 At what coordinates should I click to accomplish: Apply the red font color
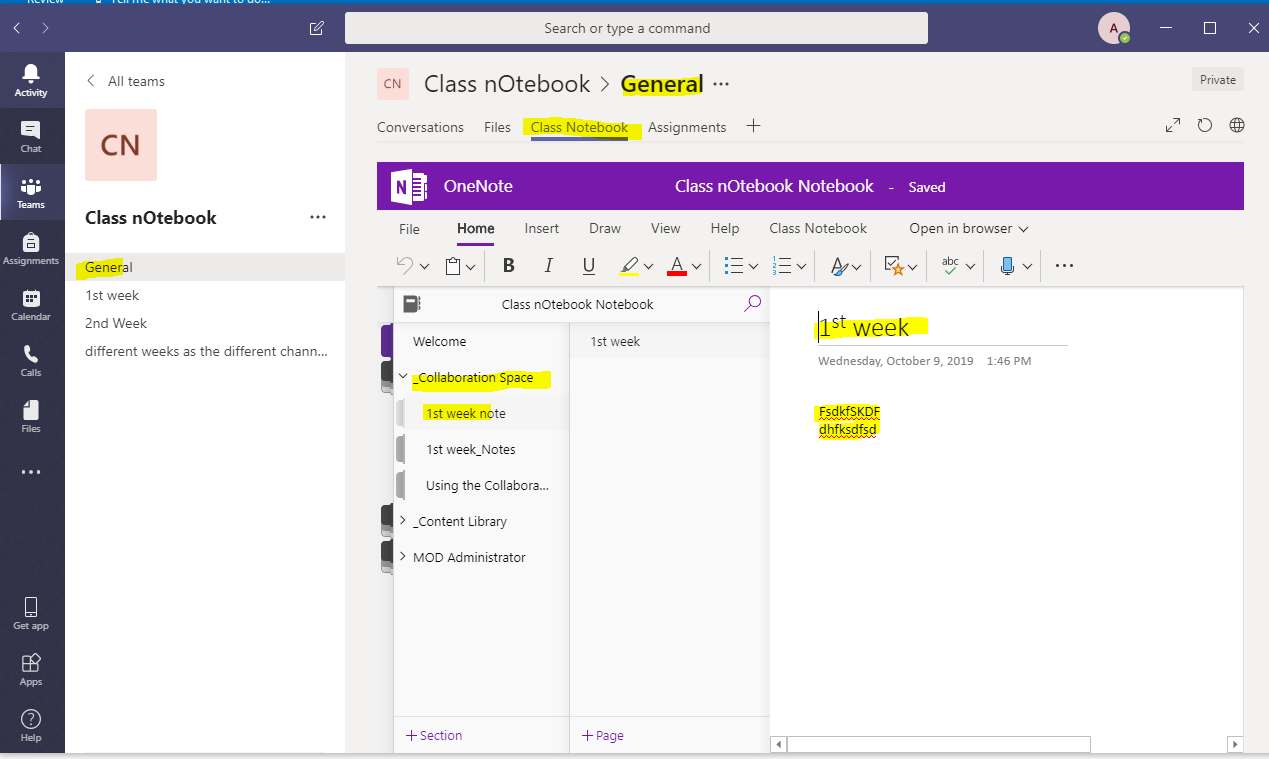[677, 266]
